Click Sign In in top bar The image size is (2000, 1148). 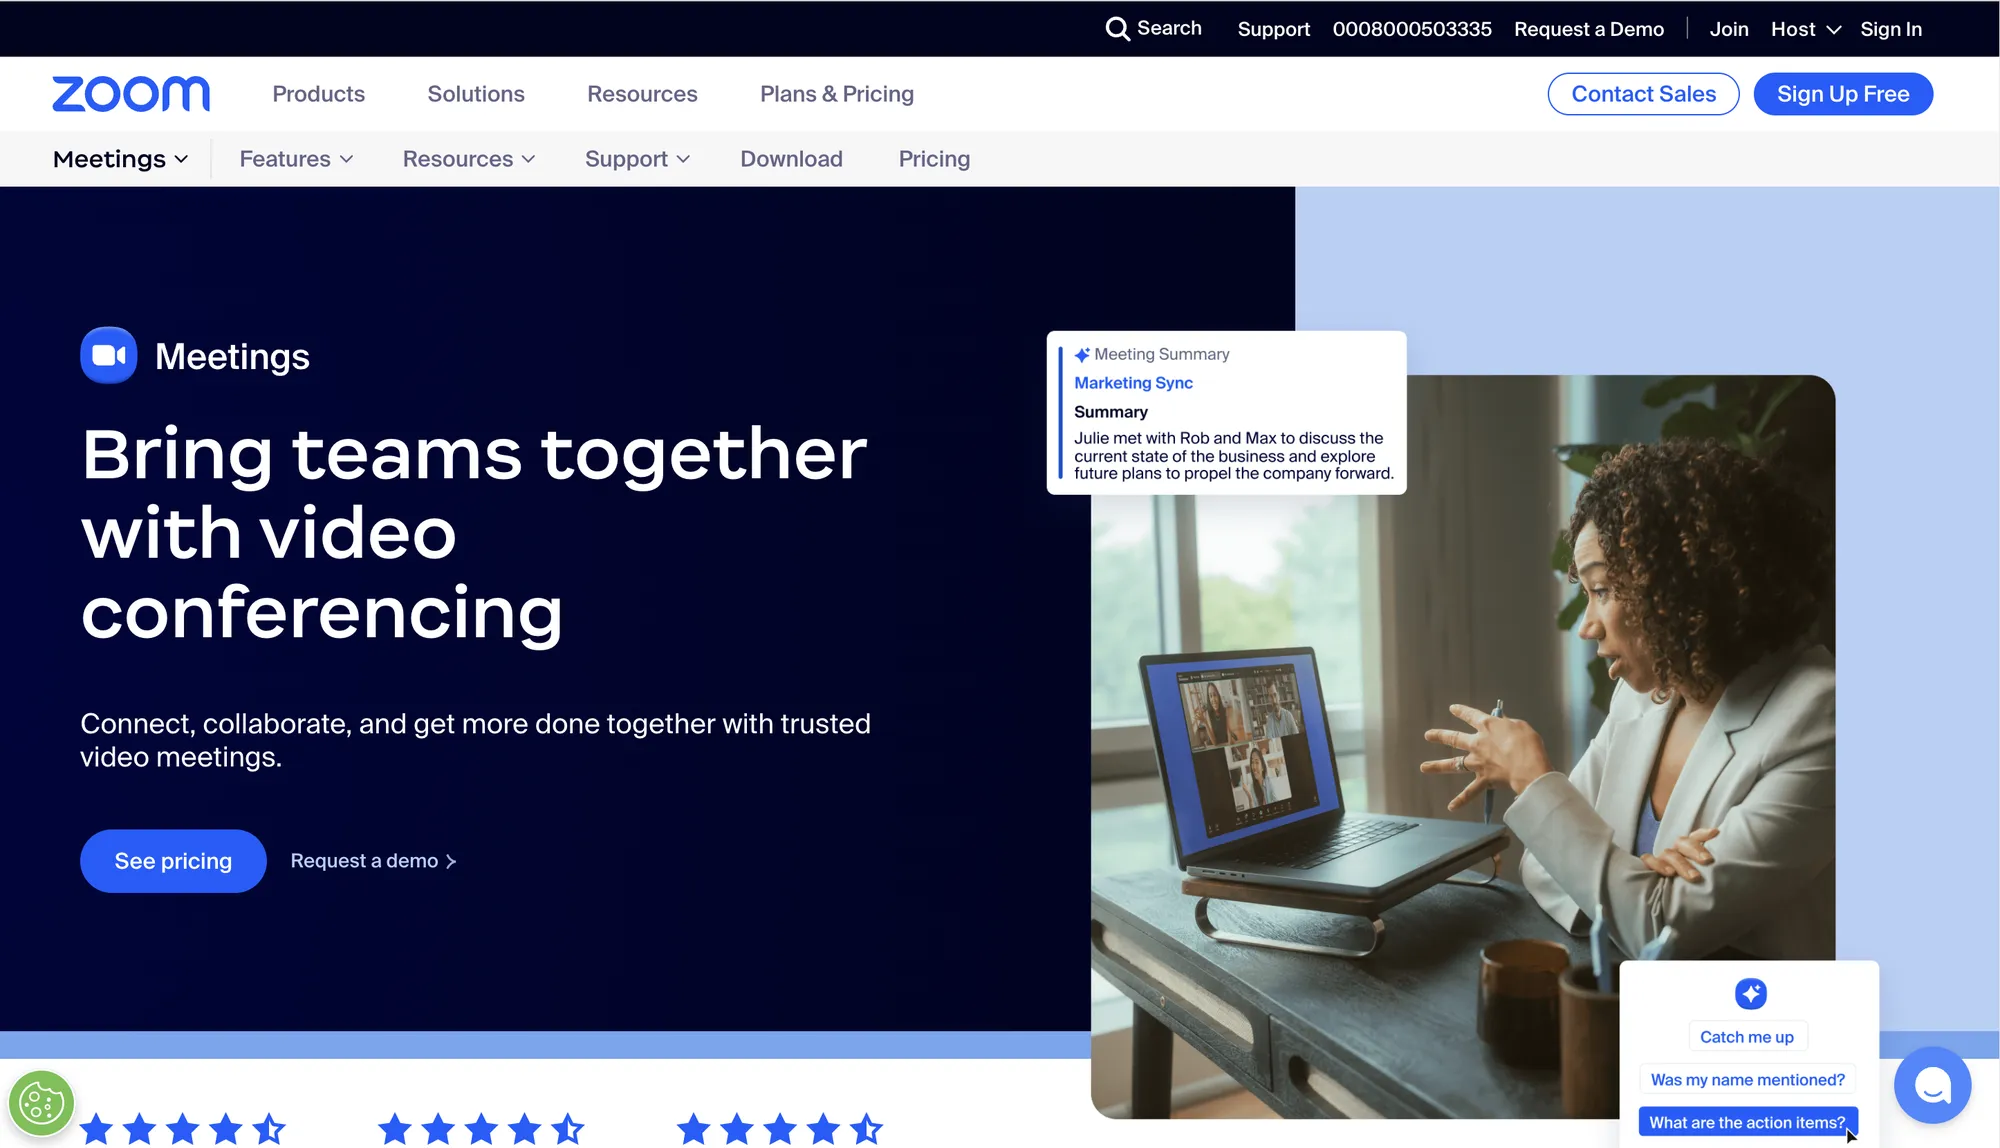pos(1891,29)
